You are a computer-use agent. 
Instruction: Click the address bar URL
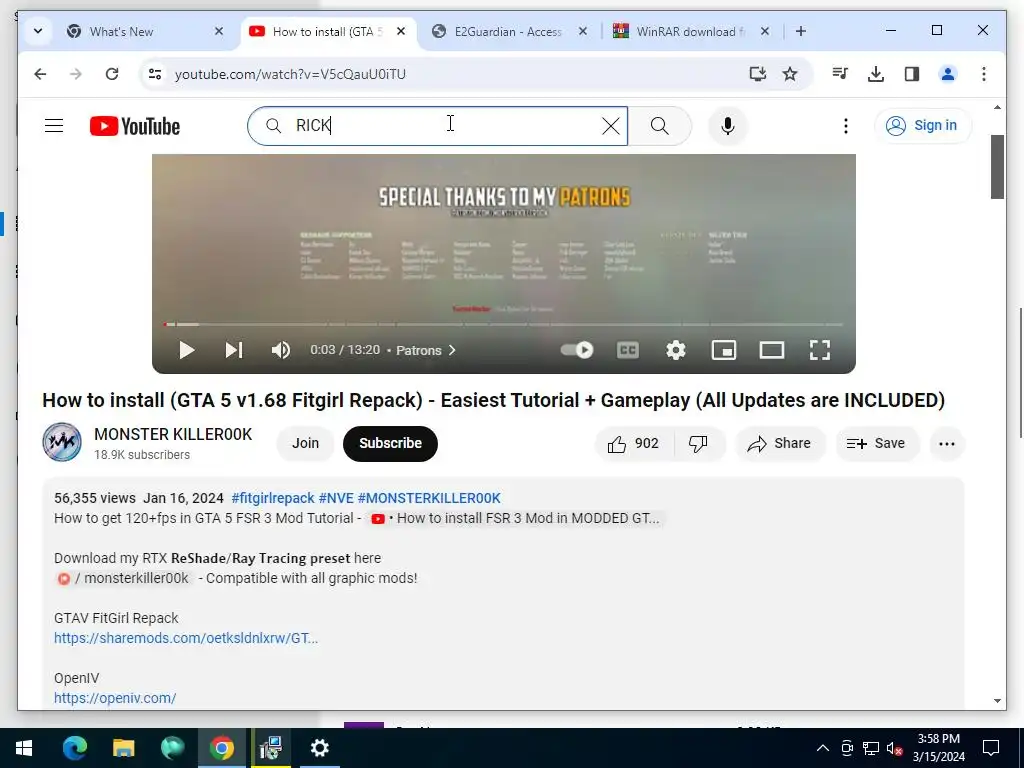tap(290, 74)
